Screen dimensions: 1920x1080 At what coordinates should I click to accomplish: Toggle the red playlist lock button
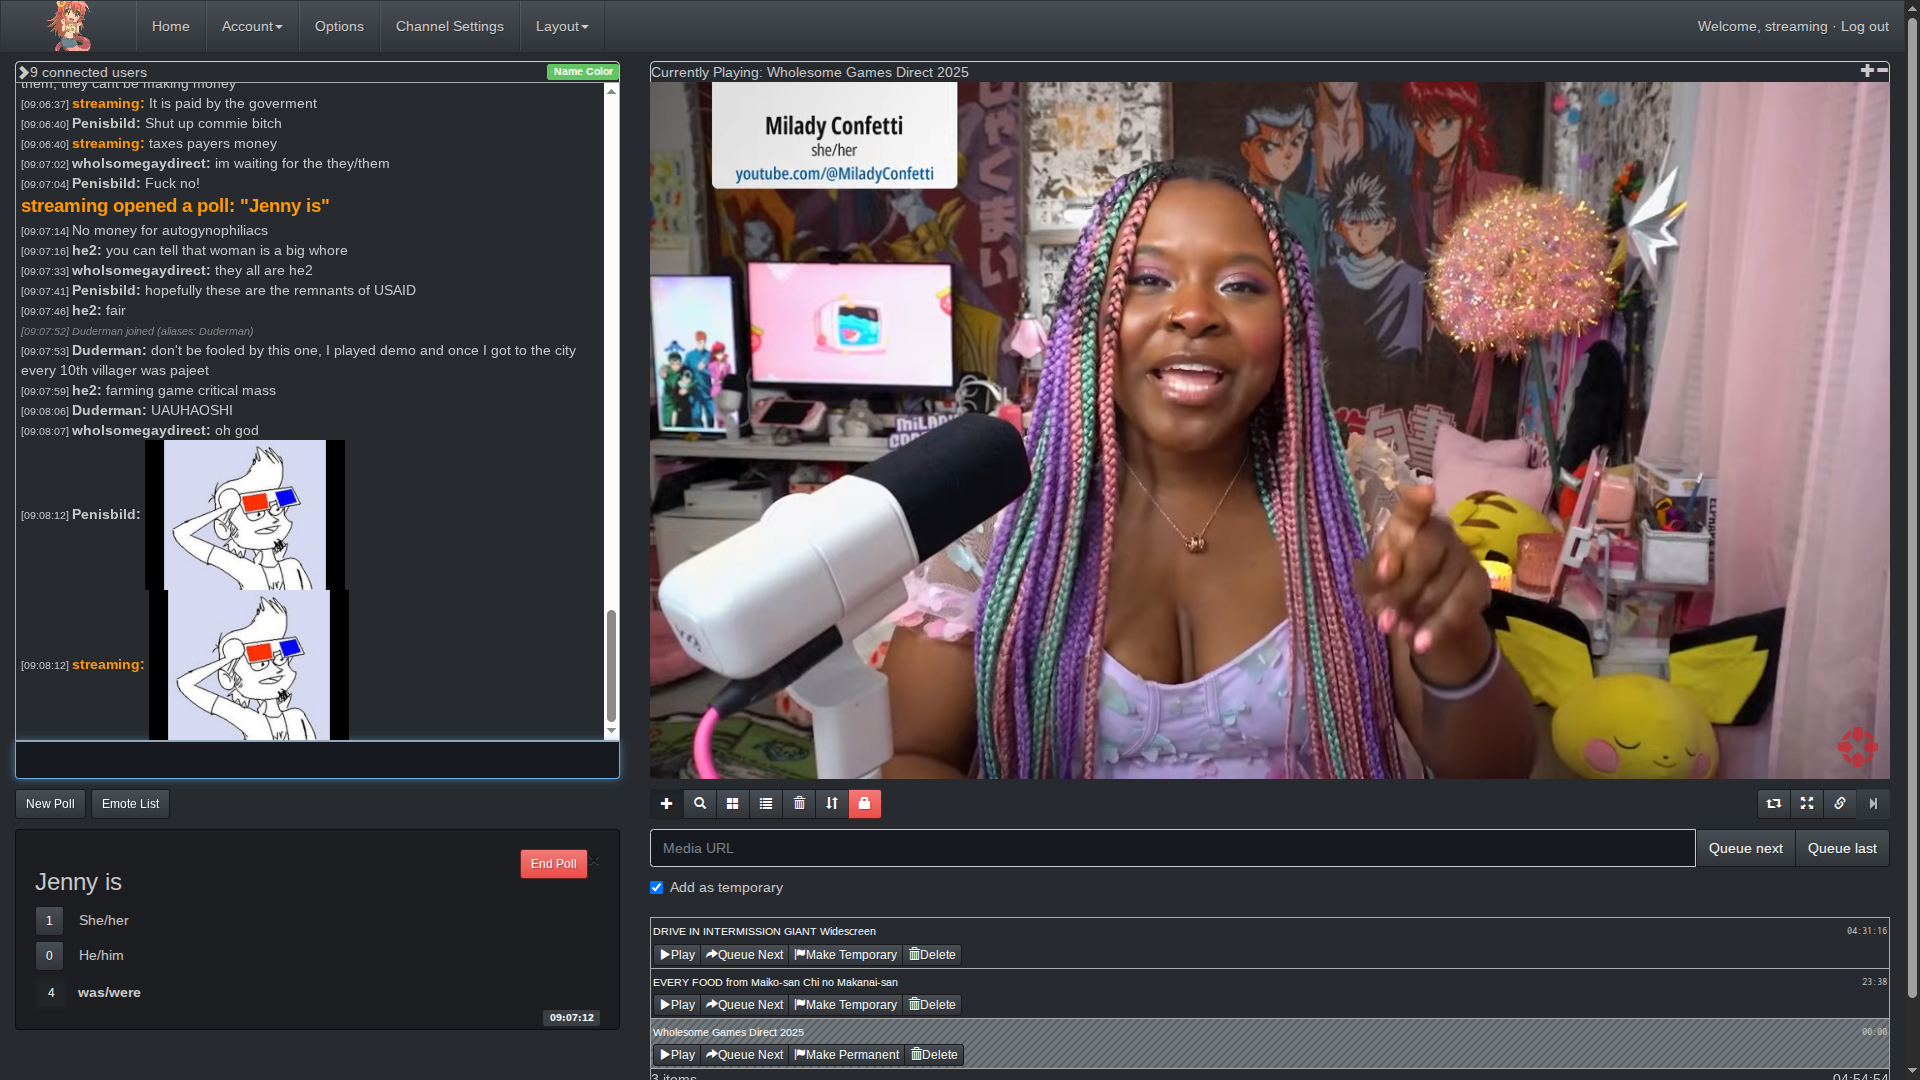click(x=865, y=804)
